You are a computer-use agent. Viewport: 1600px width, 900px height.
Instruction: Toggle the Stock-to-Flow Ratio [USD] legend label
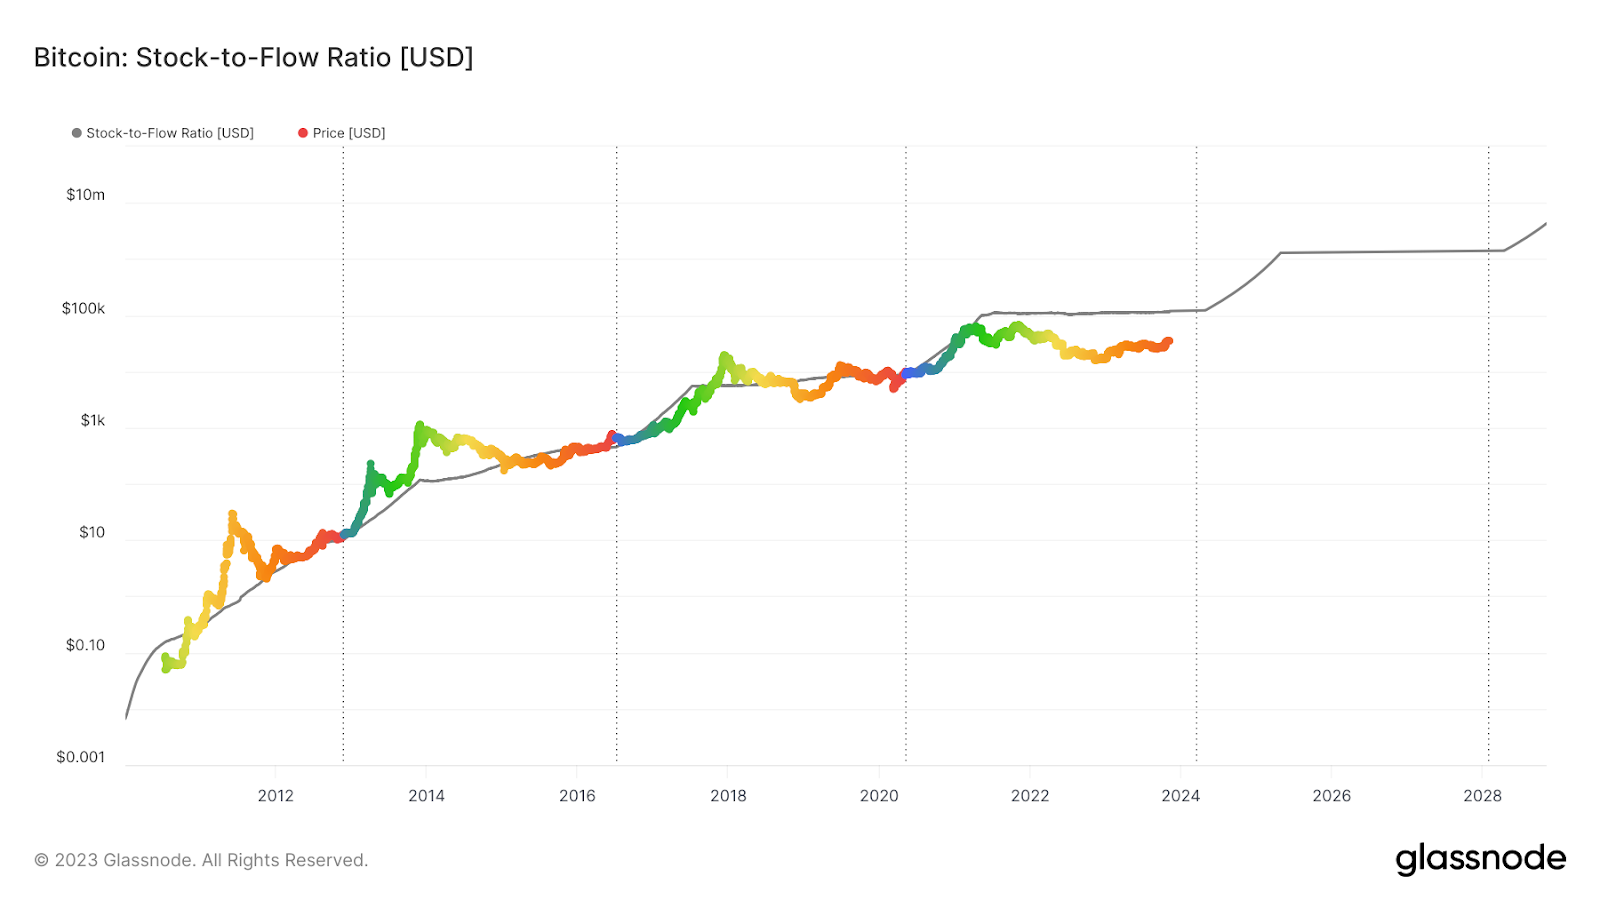pos(170,133)
